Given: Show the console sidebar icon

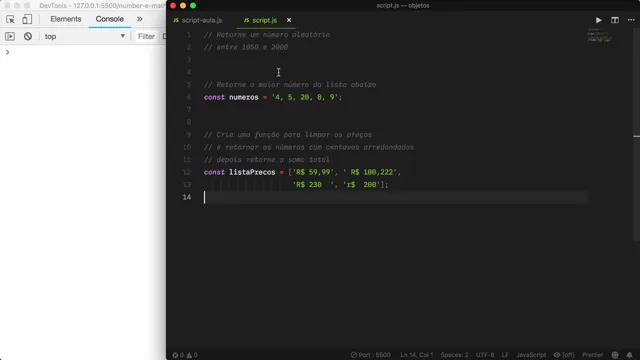Looking at the screenshot, I should tap(10, 36).
